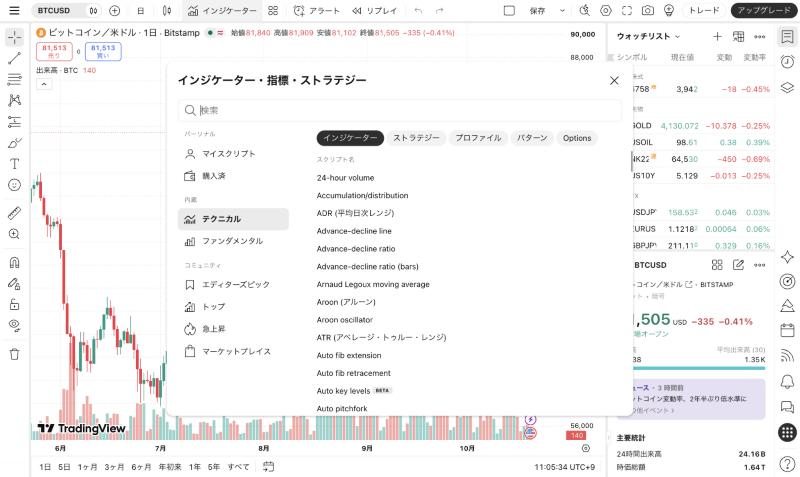Open the Fibonacci tools group

14,79
